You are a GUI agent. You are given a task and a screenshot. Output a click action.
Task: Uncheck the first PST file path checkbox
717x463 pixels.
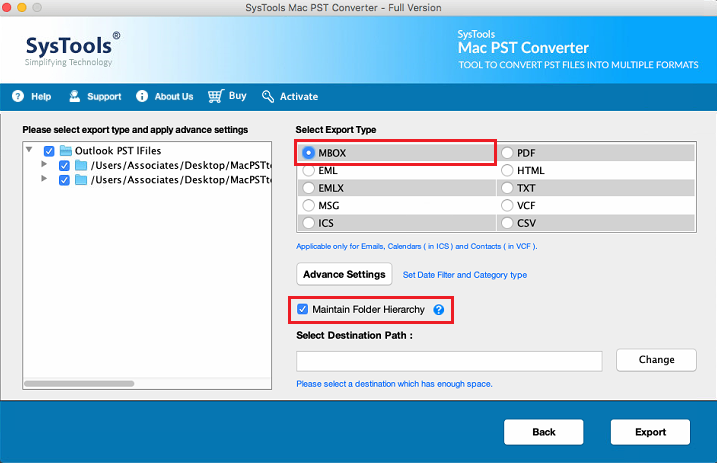click(64, 165)
